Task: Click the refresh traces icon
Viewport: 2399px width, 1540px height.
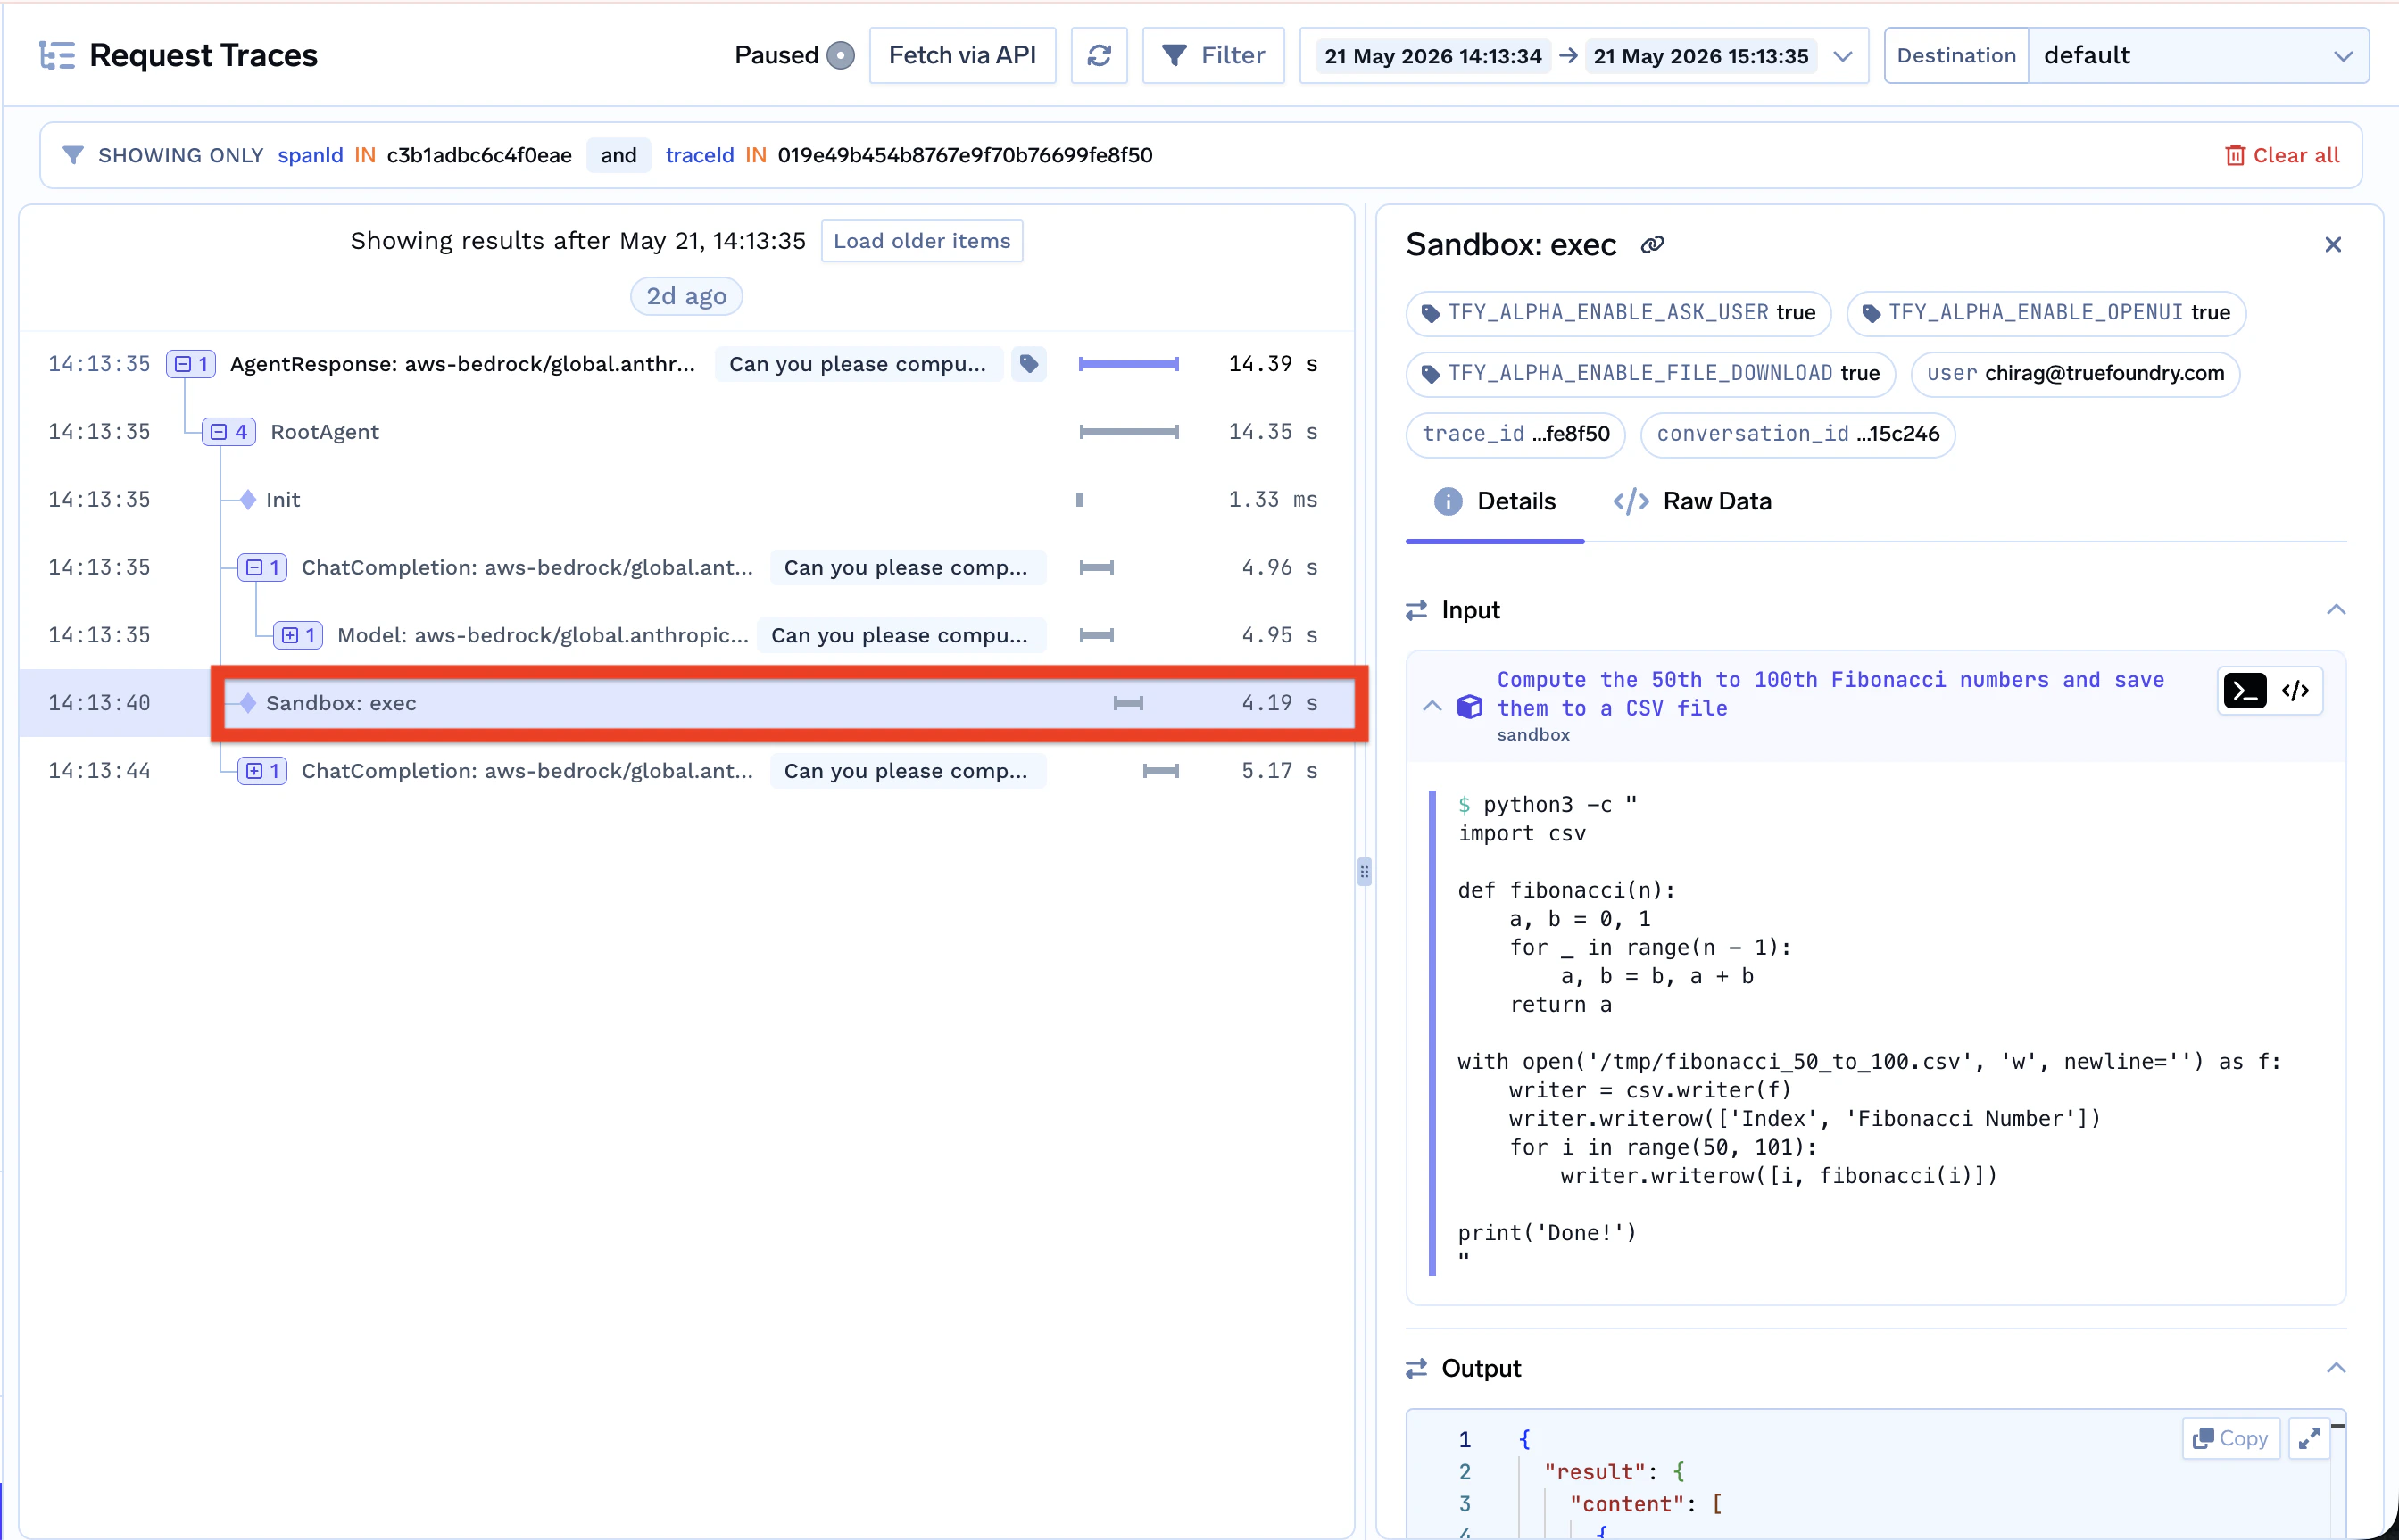Action: coord(1099,55)
